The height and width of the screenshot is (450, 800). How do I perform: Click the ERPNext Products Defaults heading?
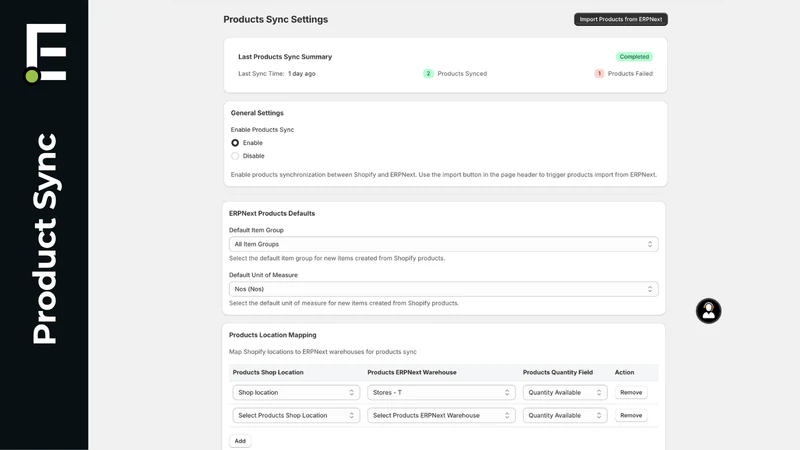click(272, 213)
